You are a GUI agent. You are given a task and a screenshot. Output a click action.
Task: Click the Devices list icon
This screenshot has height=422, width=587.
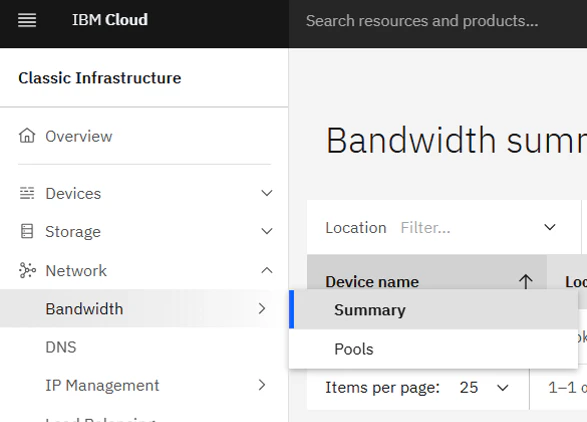click(27, 193)
